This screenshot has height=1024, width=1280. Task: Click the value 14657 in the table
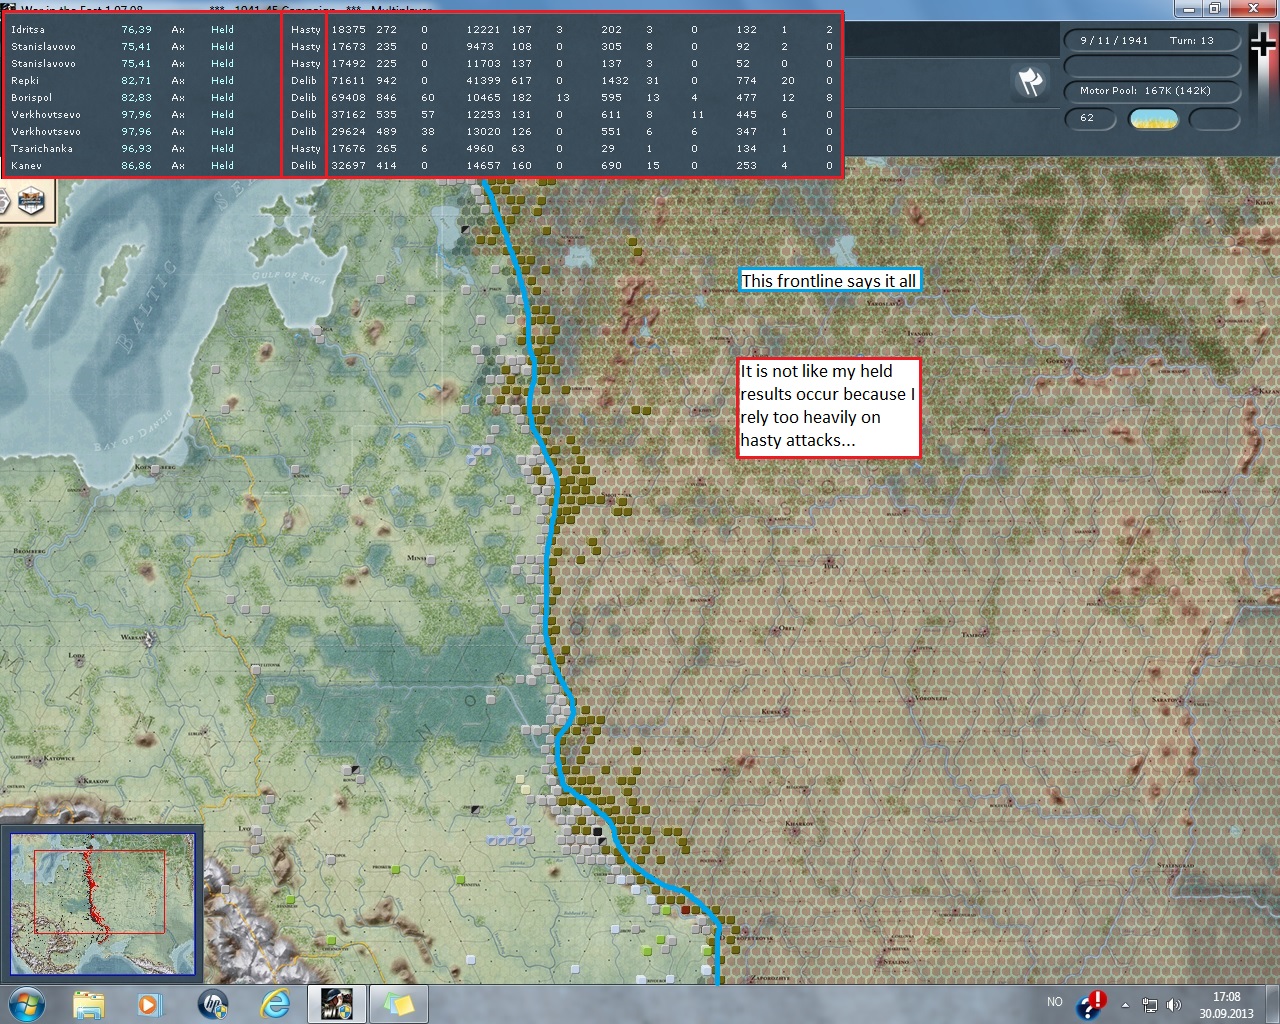483,166
